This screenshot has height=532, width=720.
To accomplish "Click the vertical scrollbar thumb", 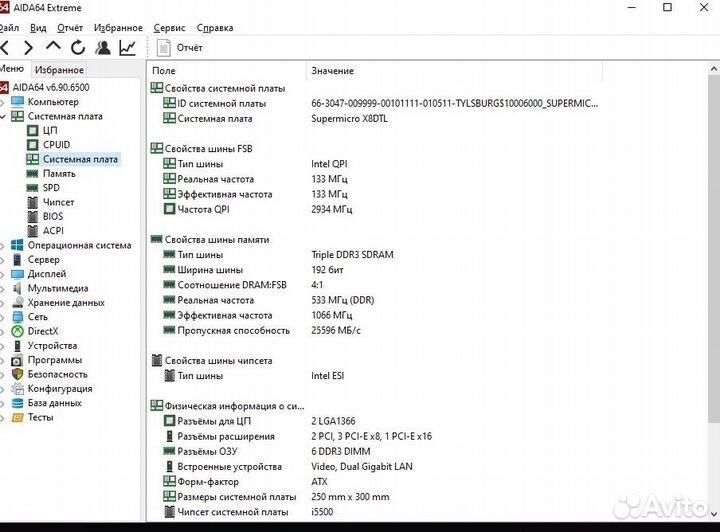I will pyautogui.click(x=714, y=250).
